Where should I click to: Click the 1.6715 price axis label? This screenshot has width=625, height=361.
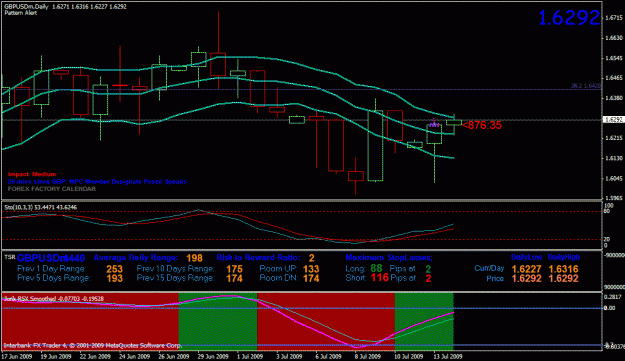tap(614, 18)
